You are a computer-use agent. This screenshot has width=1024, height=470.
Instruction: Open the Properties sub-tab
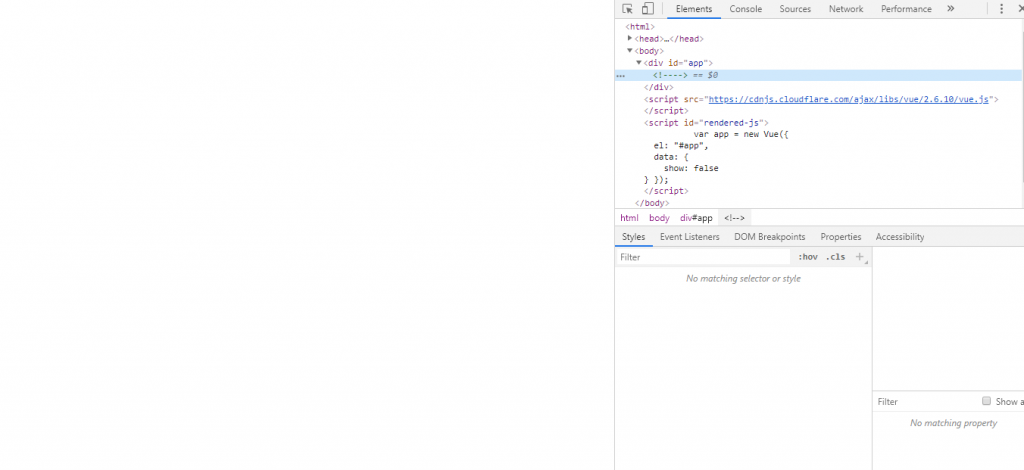click(840, 237)
